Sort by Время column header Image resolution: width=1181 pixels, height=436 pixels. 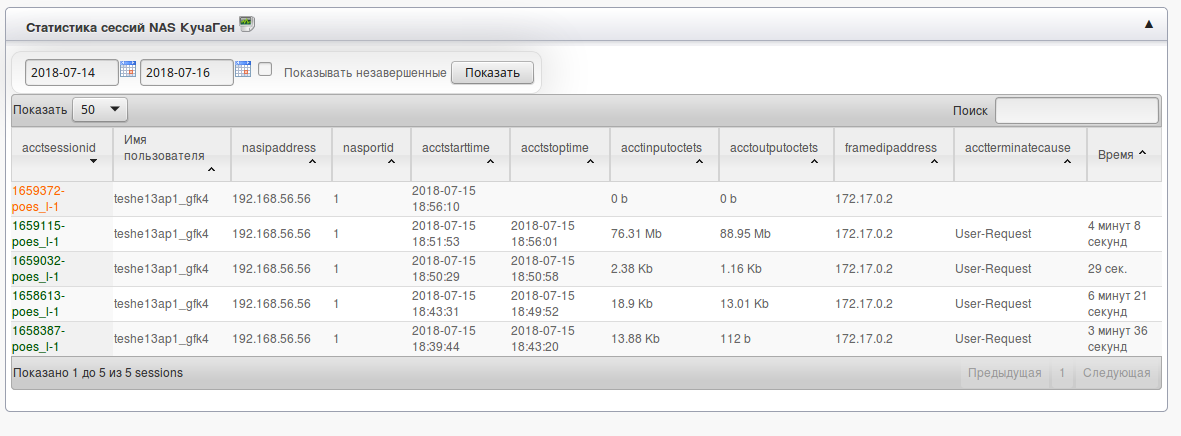(1123, 155)
